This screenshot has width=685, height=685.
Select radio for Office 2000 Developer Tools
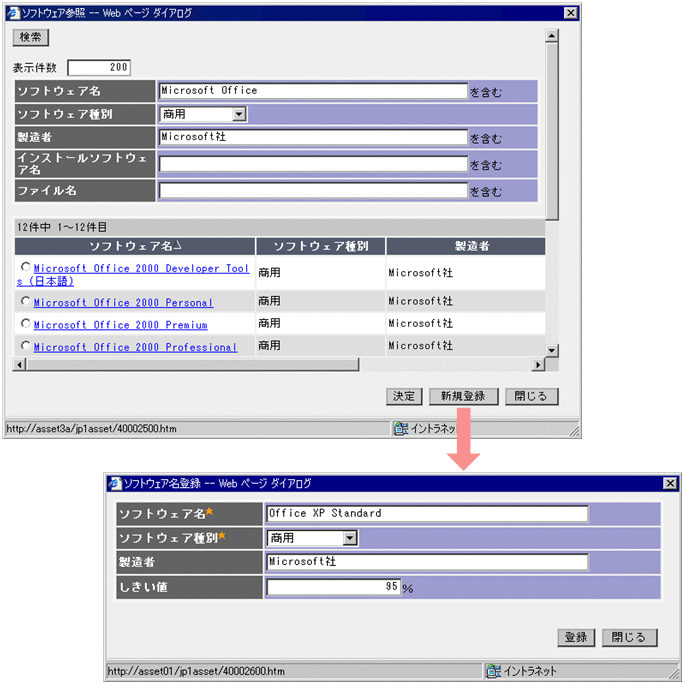coord(25,266)
